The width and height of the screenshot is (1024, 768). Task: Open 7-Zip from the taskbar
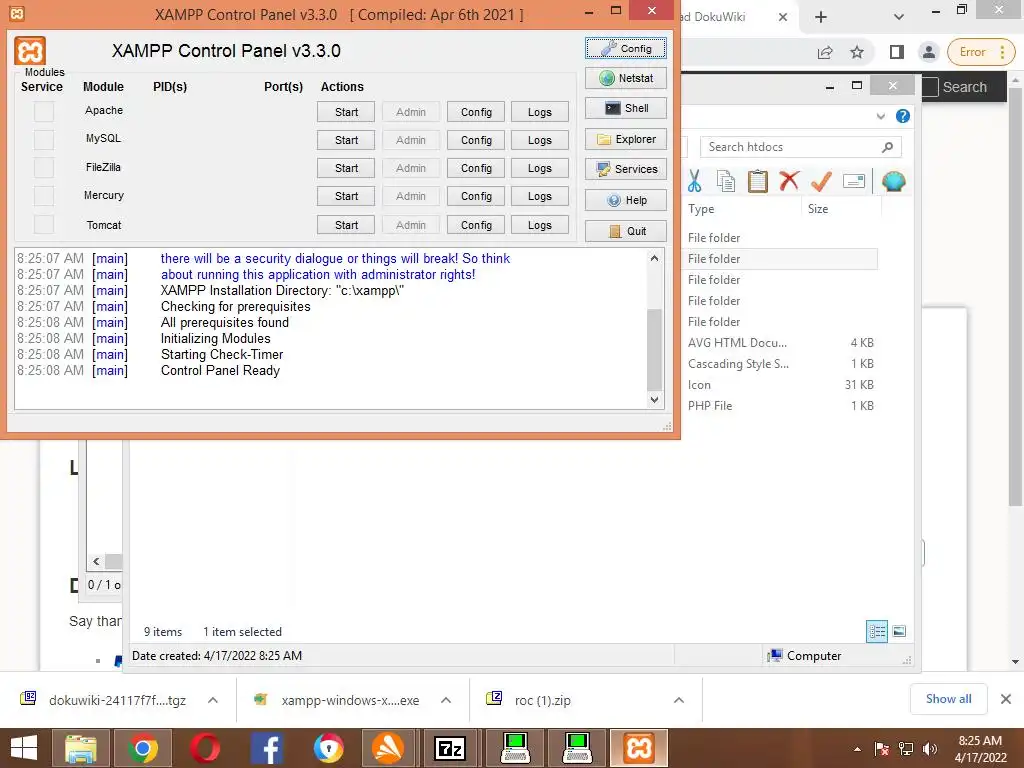point(450,748)
